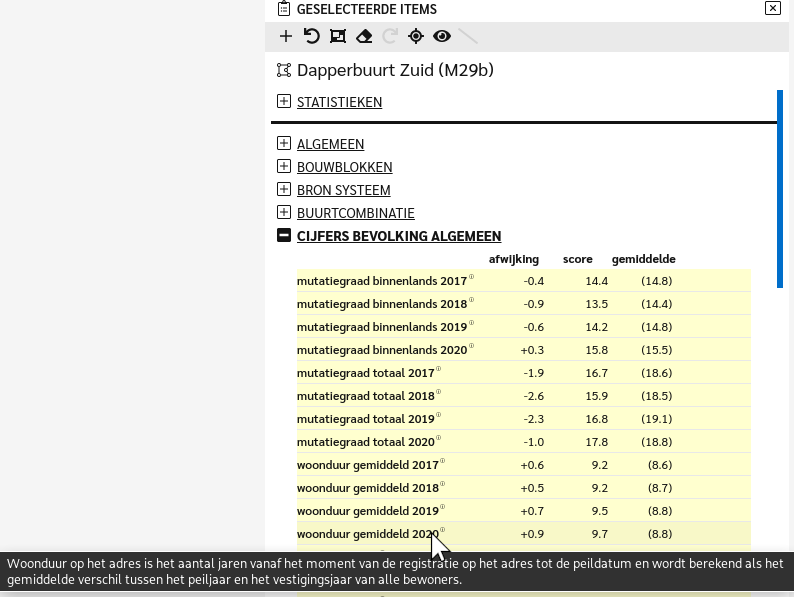794x597 pixels.
Task: Select row label 'mutatiegraad totaal 2017'
Action: tap(366, 373)
